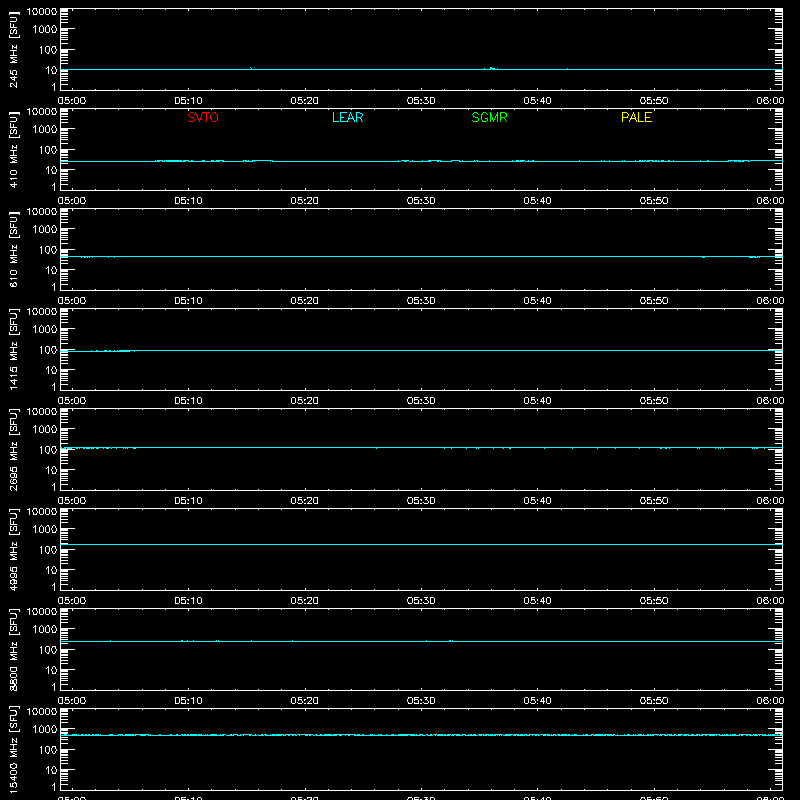Image resolution: width=800 pixels, height=800 pixels.
Task: Click 05:30 time label below 1415 MHz plot
Action: point(421,401)
